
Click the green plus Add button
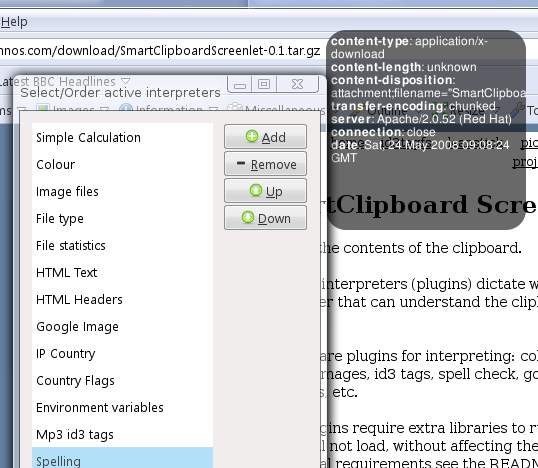pyautogui.click(x=265, y=137)
